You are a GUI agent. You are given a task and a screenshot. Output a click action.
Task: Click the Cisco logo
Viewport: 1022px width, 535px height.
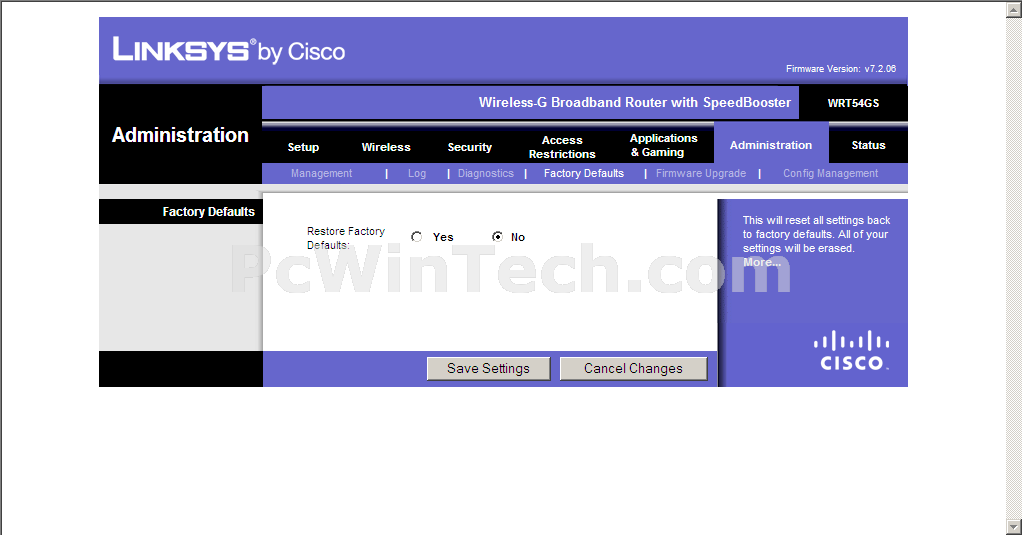click(x=851, y=351)
